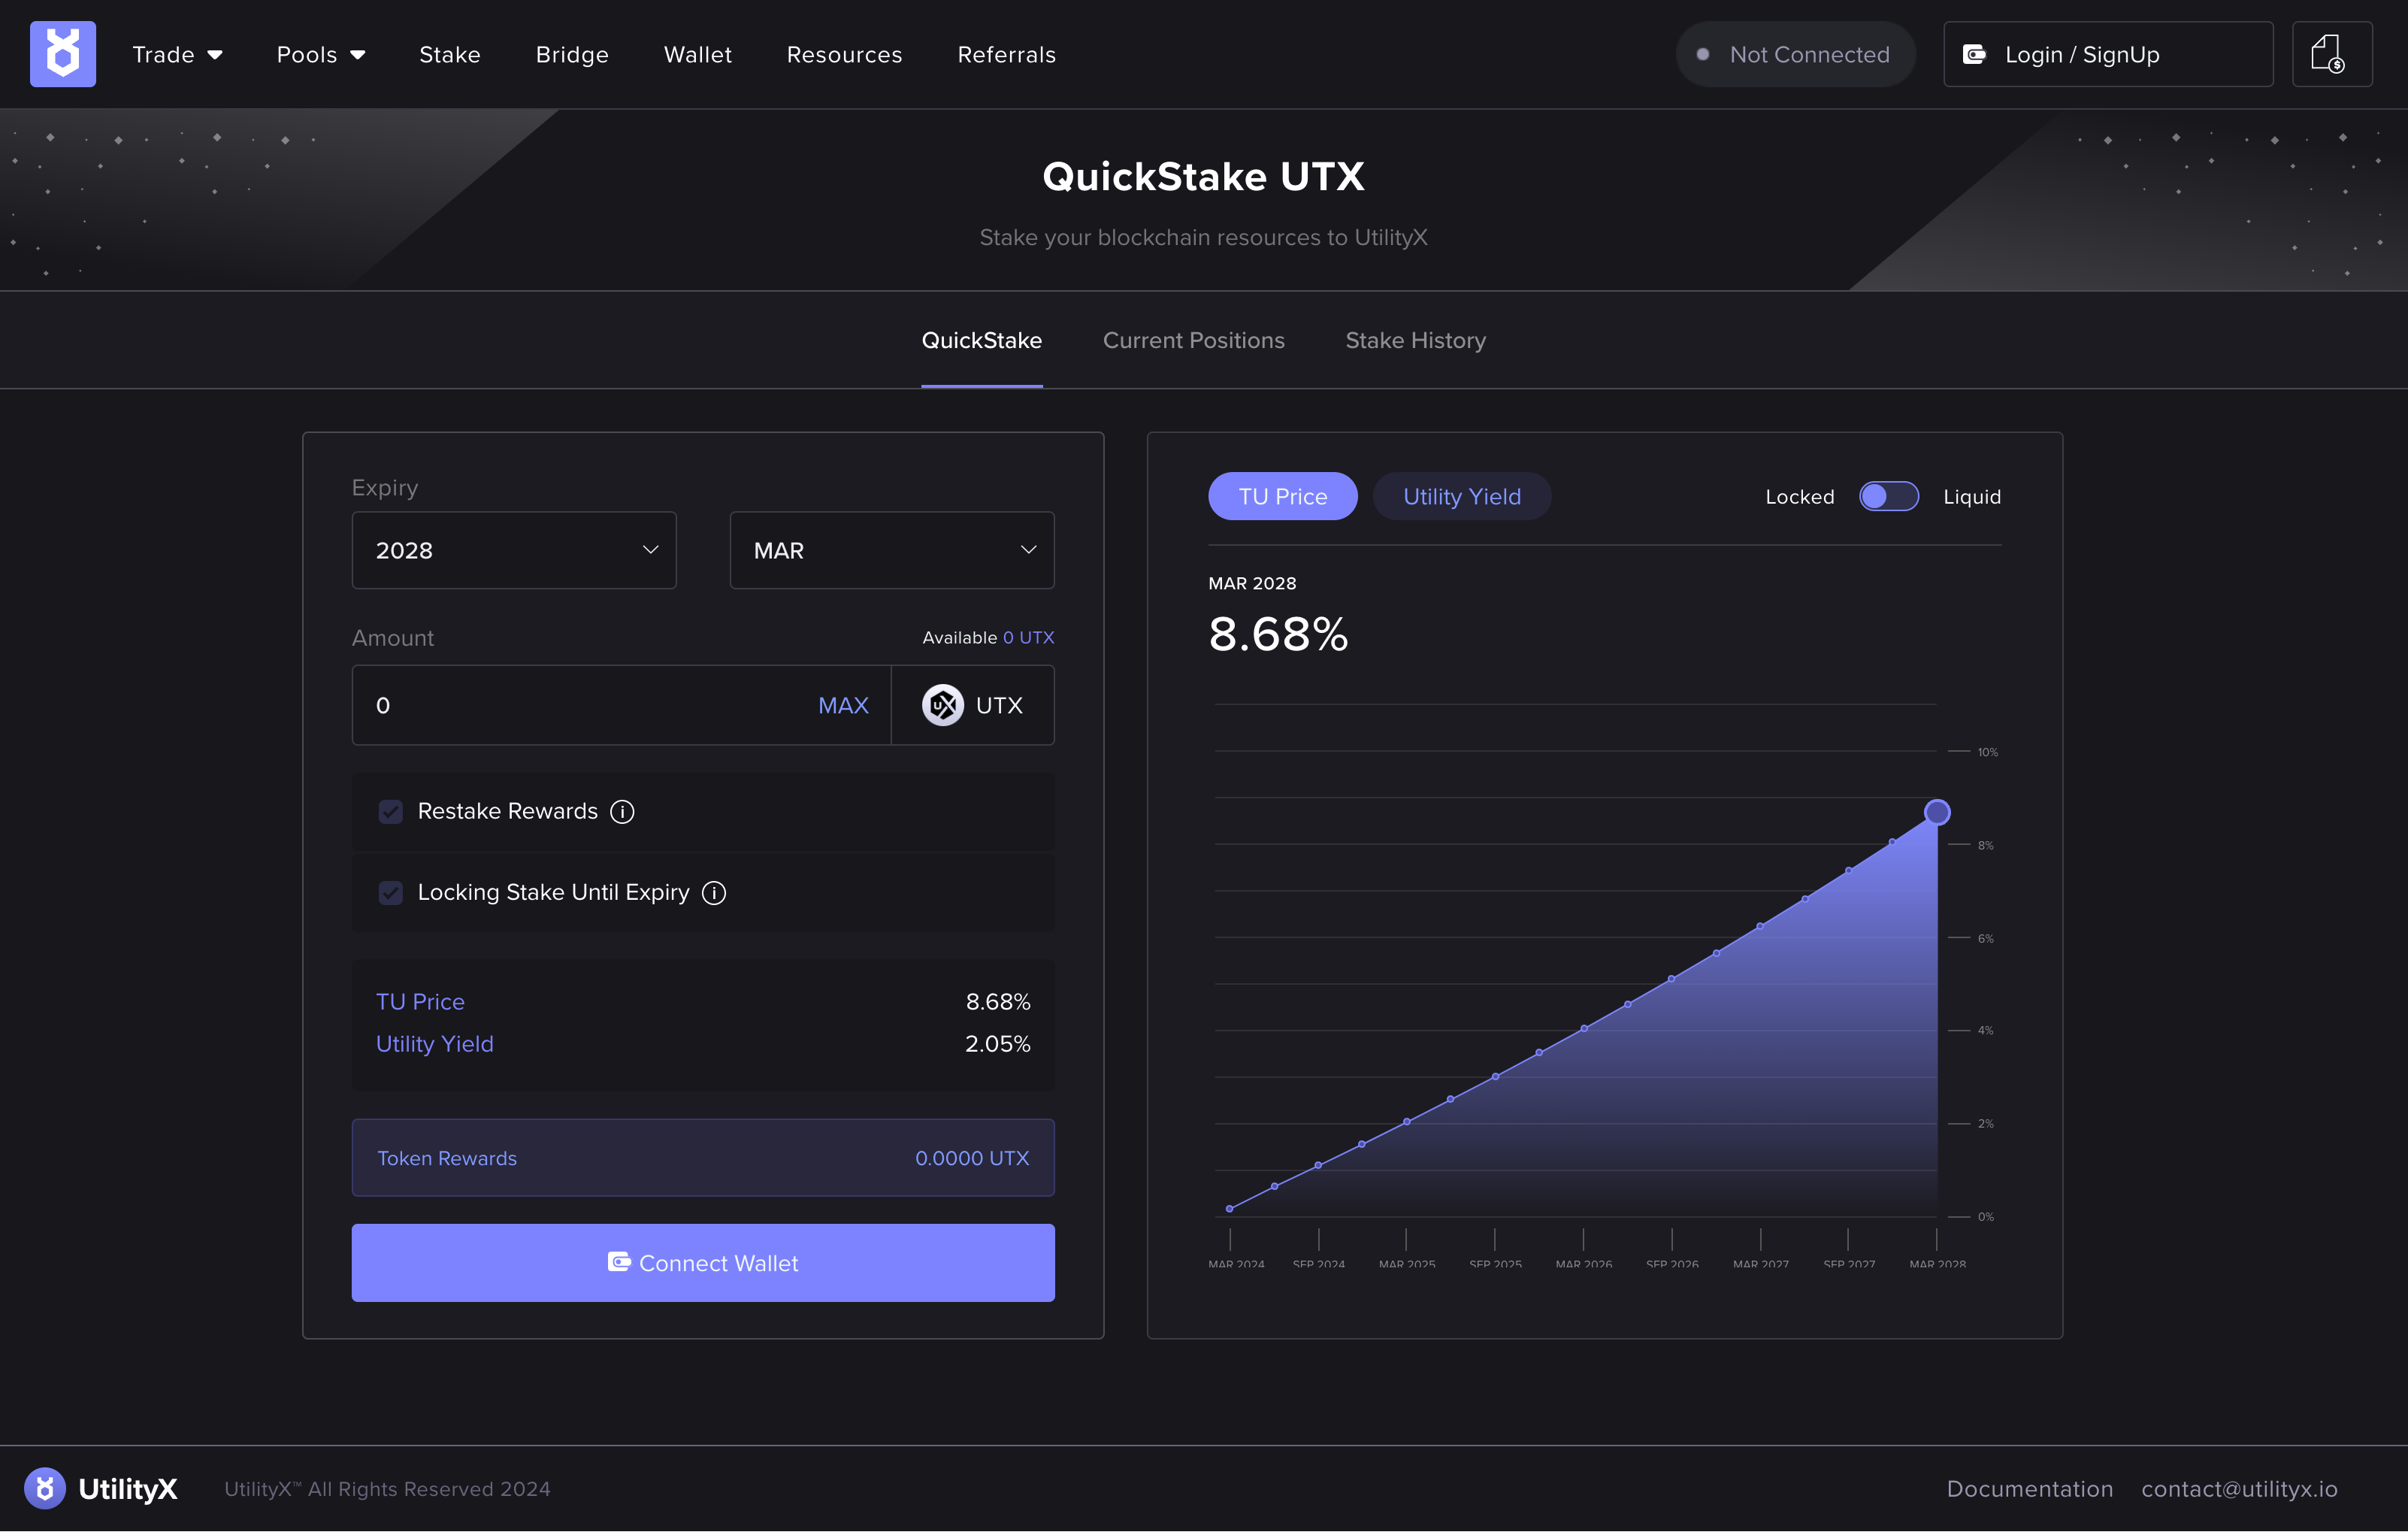
Task: Toggle Locking Stake Until Expiry checkbox
Action: pyautogui.click(x=391, y=892)
